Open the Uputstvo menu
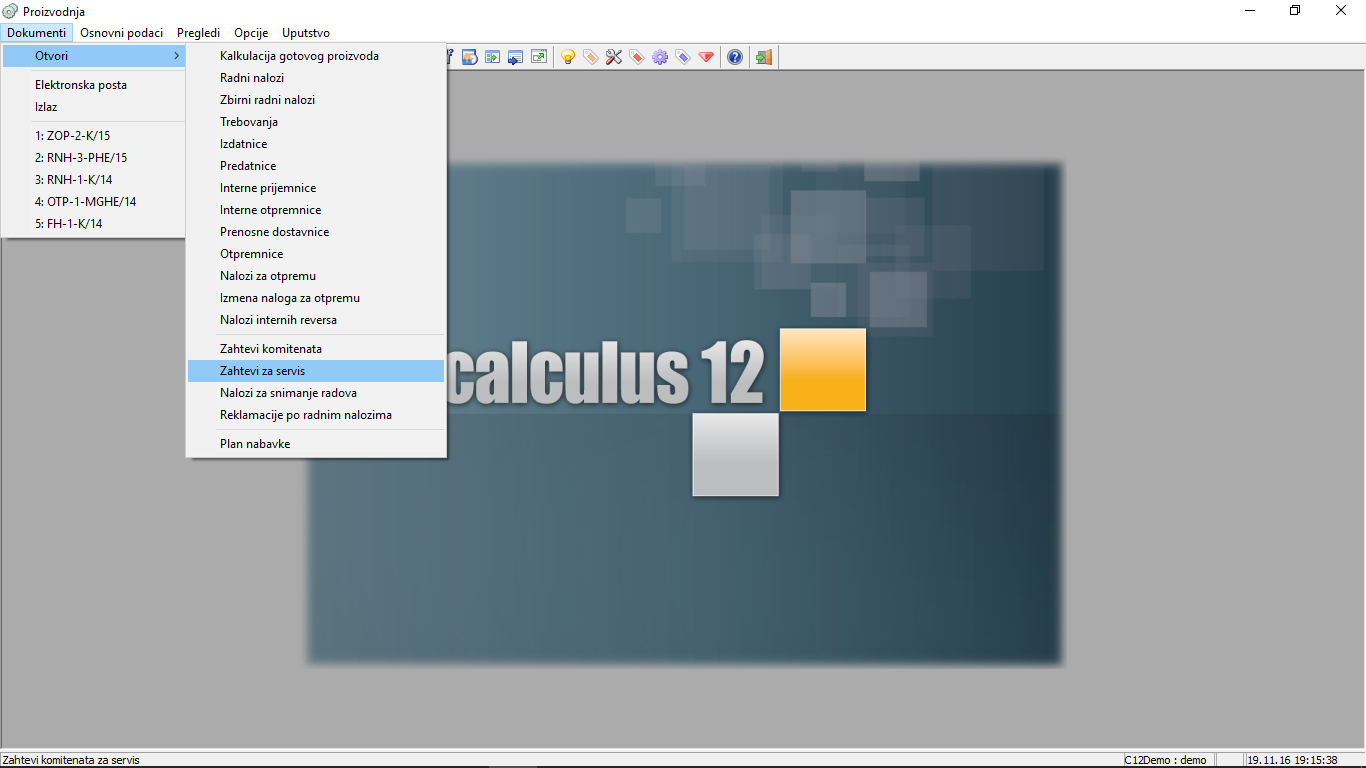Image resolution: width=1366 pixels, height=768 pixels. pyautogui.click(x=306, y=33)
